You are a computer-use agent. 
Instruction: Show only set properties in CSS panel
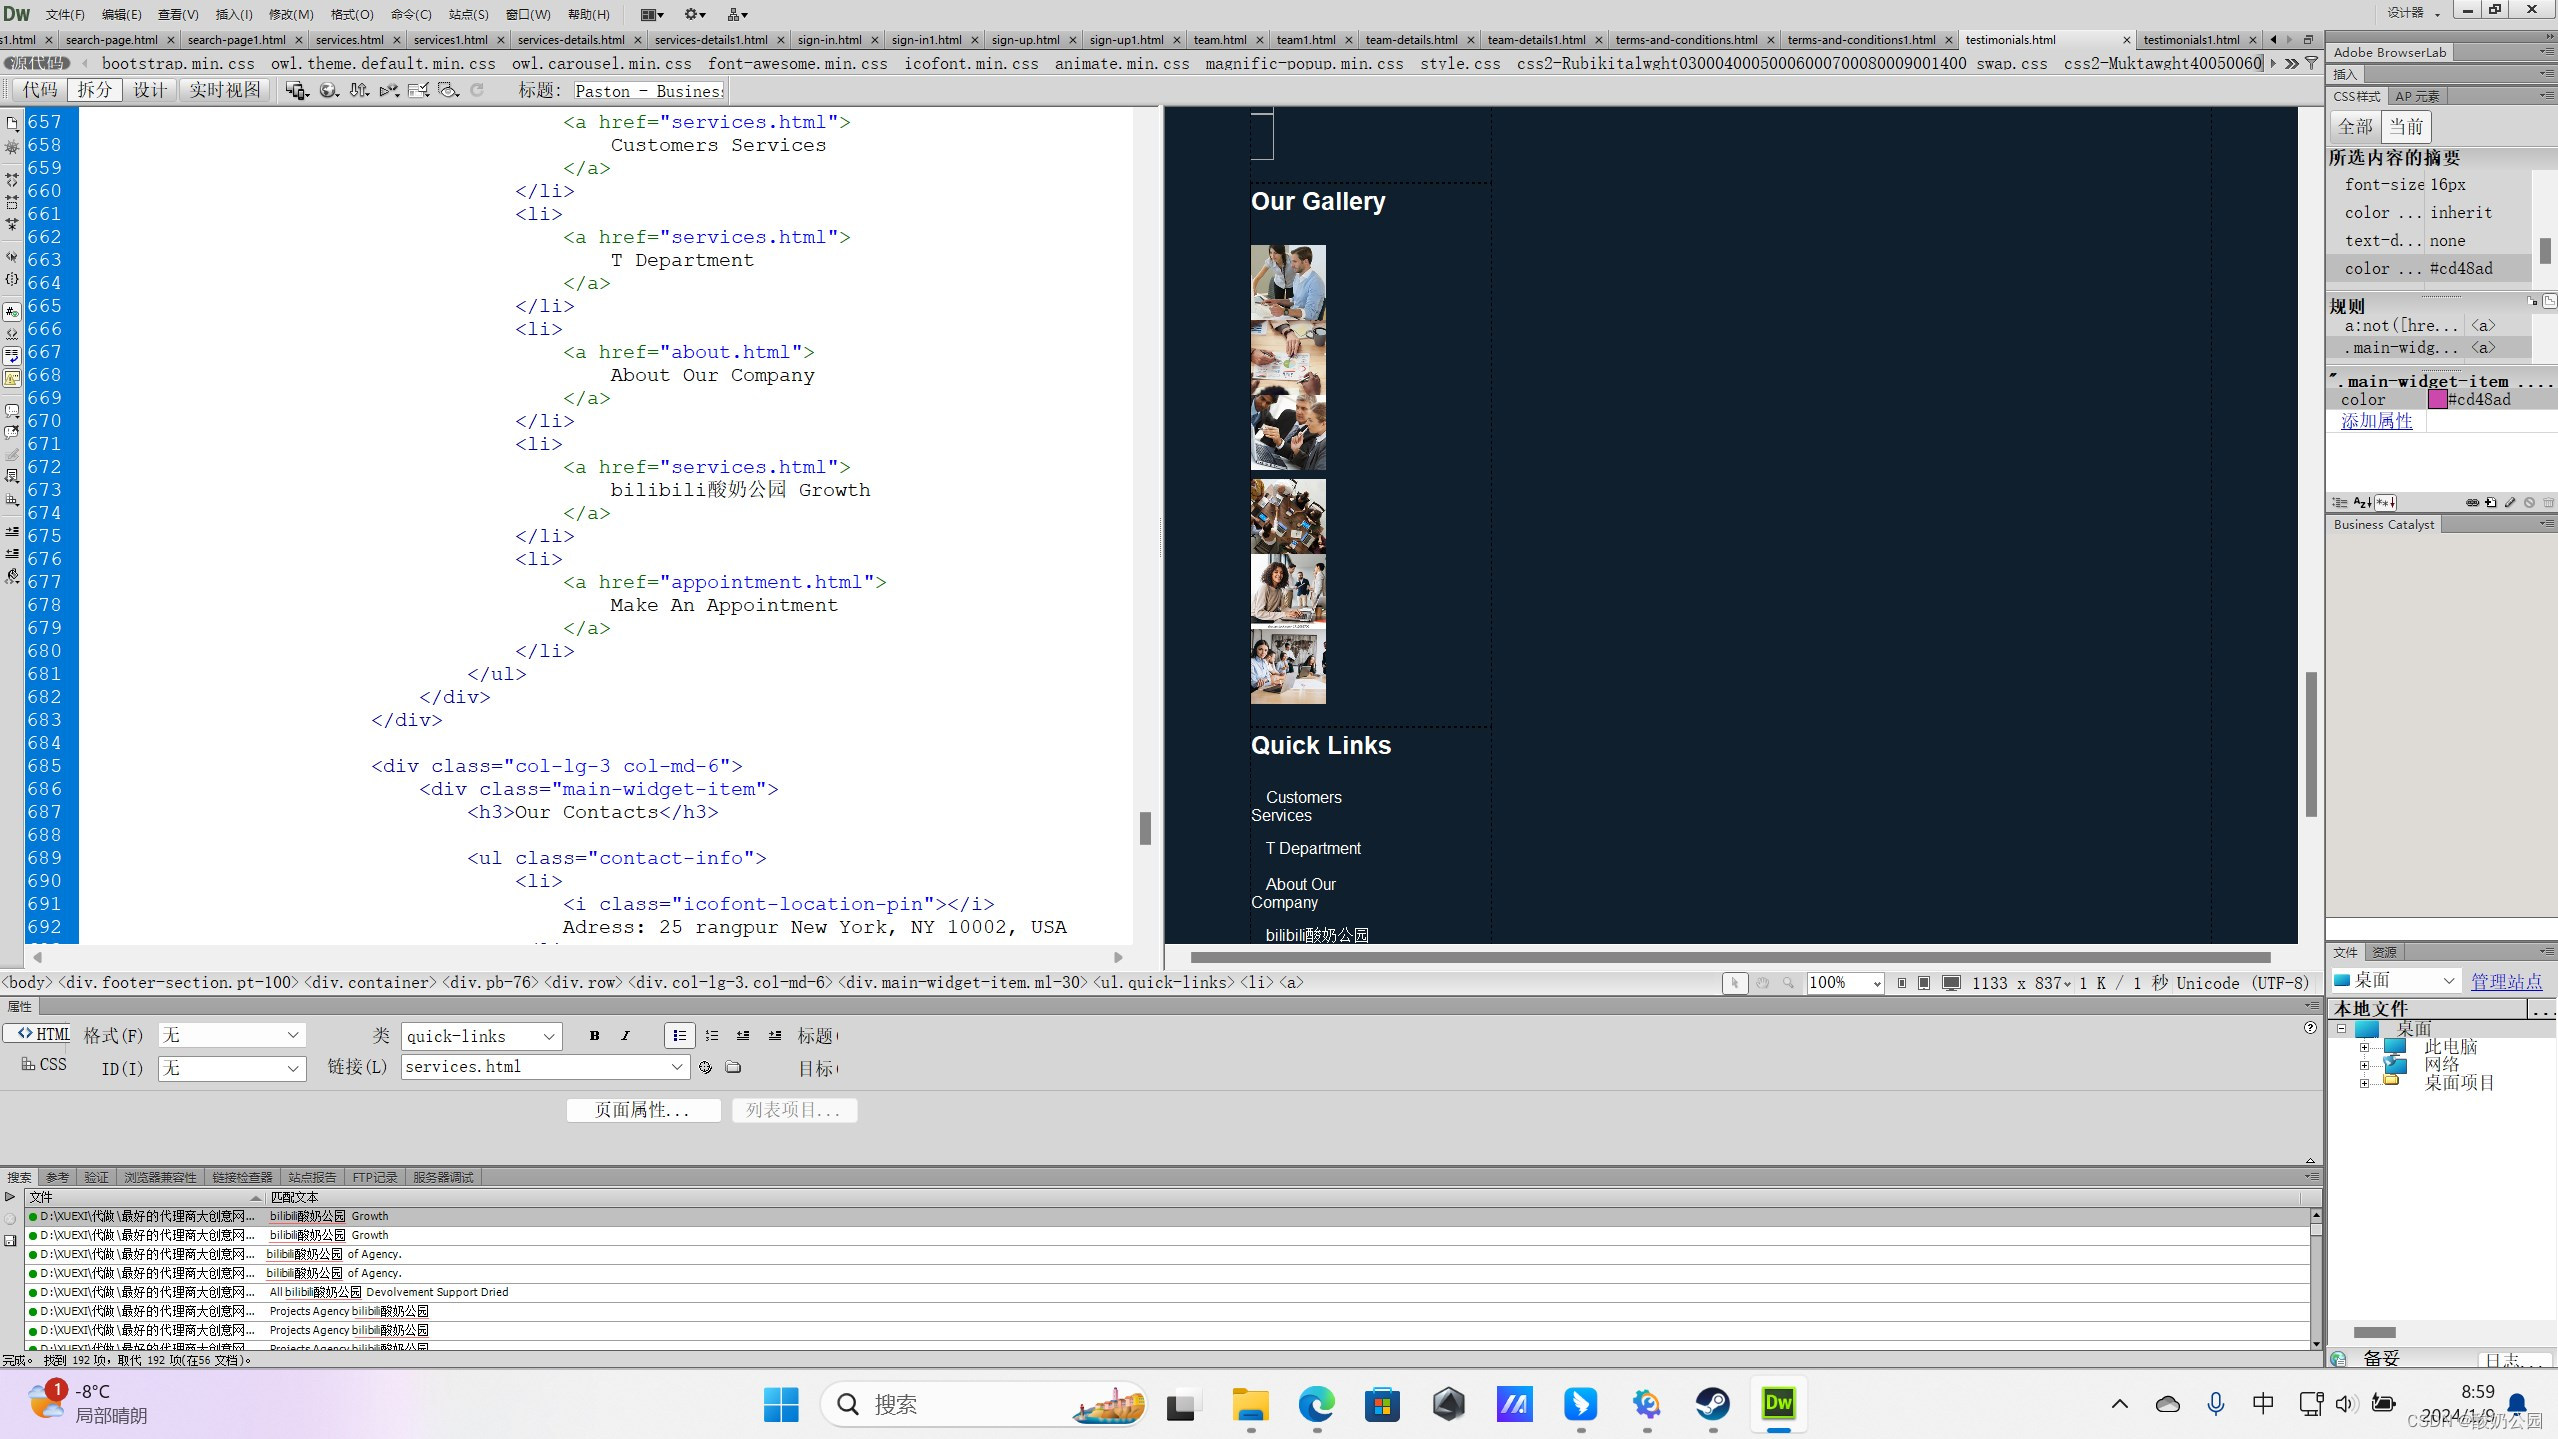click(x=2386, y=502)
